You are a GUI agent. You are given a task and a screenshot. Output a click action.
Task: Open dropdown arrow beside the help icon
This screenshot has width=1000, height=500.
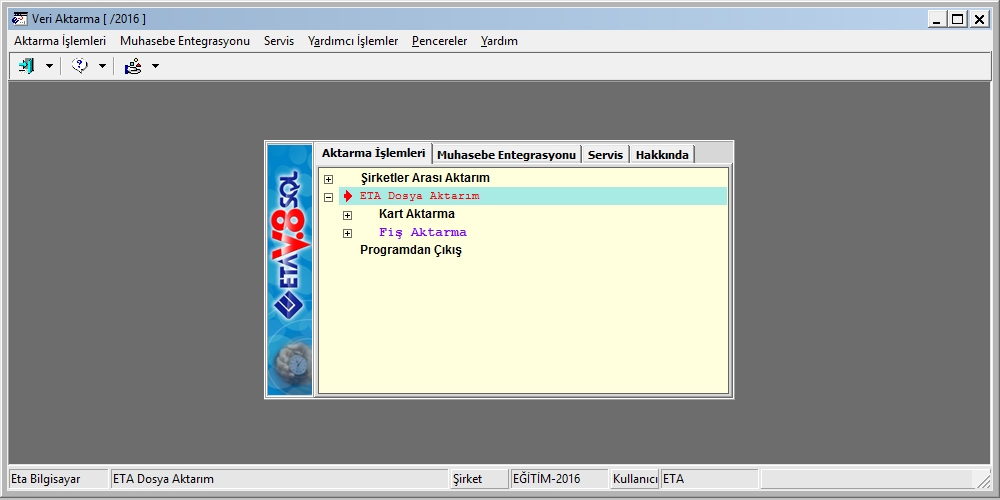coord(102,66)
